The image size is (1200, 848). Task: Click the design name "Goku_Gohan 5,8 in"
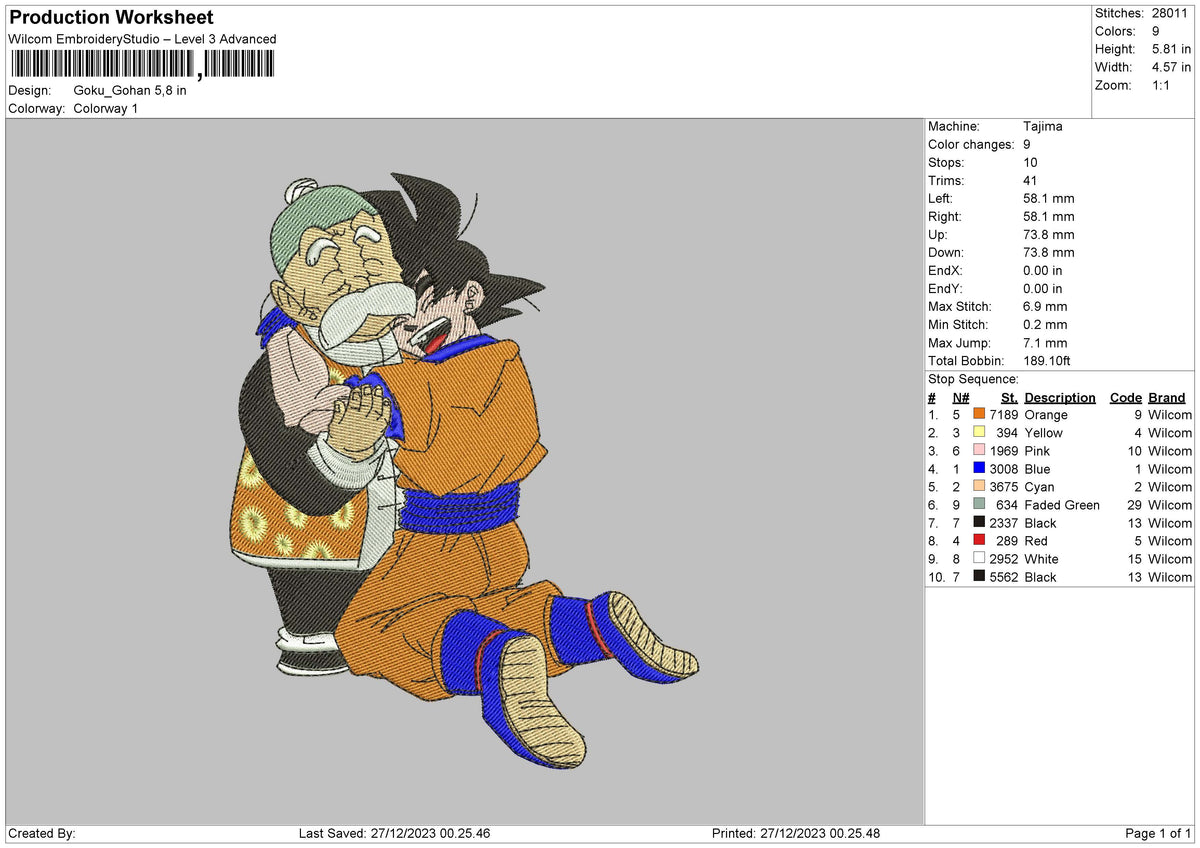pyautogui.click(x=130, y=90)
